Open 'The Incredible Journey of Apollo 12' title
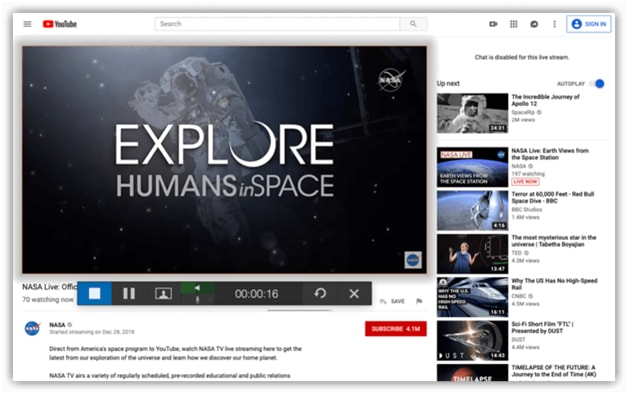This screenshot has width=628, height=394. point(545,100)
